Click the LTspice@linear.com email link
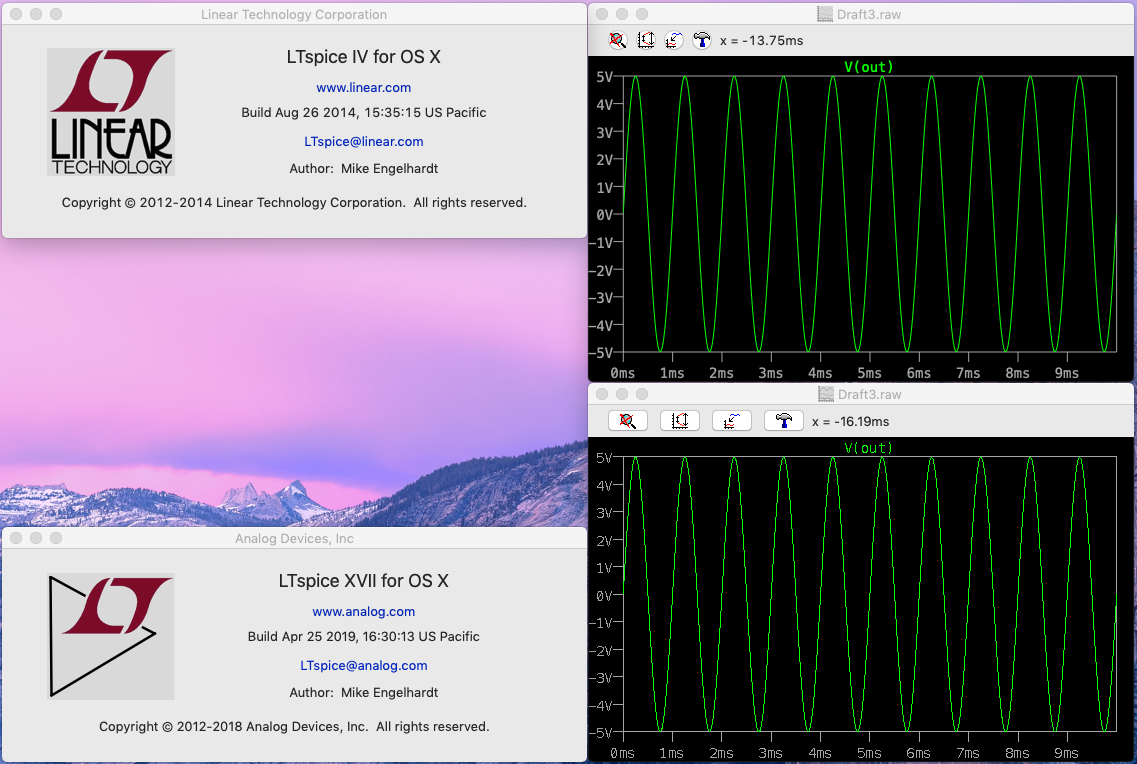This screenshot has width=1137, height=764. coord(363,141)
